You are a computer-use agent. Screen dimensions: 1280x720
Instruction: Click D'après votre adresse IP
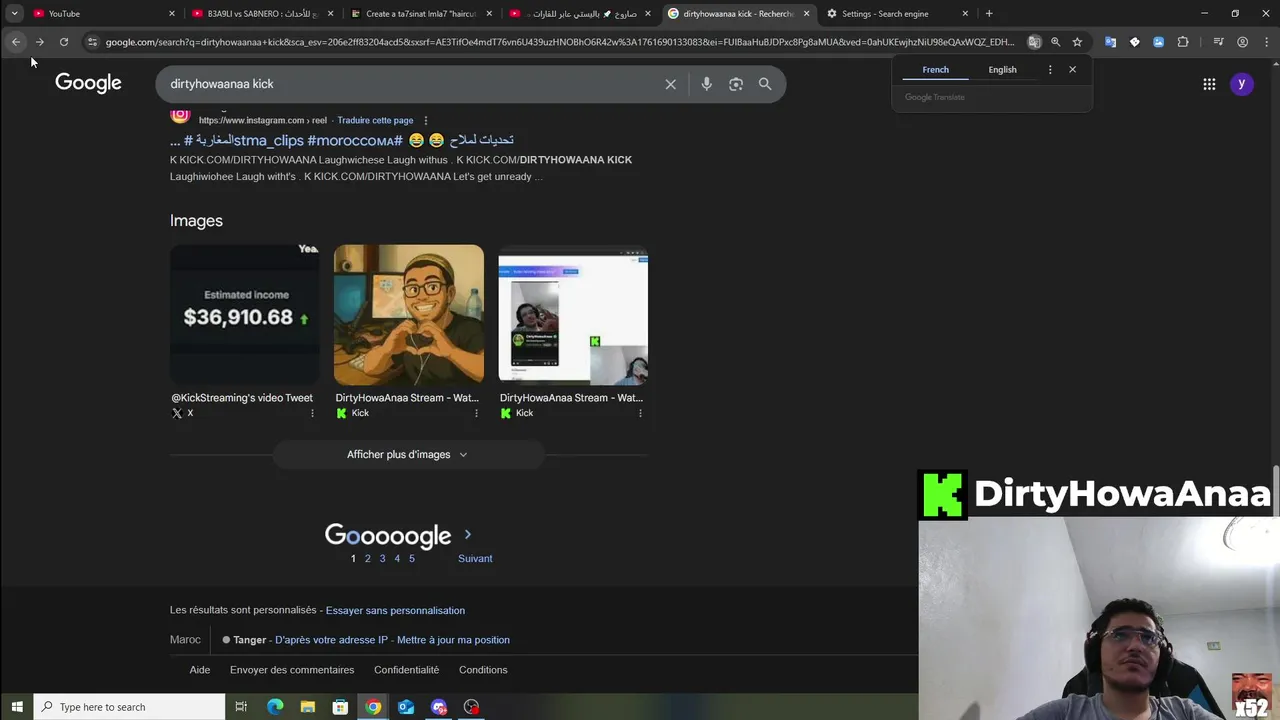[331, 640]
